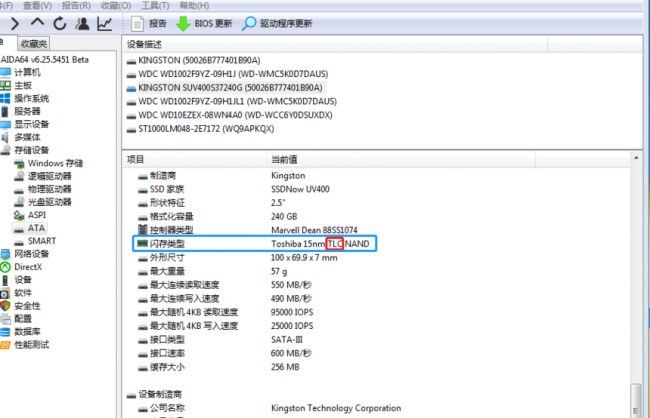Open the 报告 report toolbar button

(148, 24)
